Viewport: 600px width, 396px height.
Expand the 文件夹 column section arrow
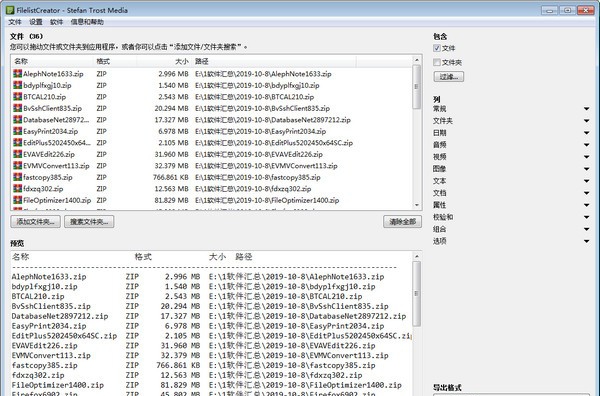coord(586,121)
